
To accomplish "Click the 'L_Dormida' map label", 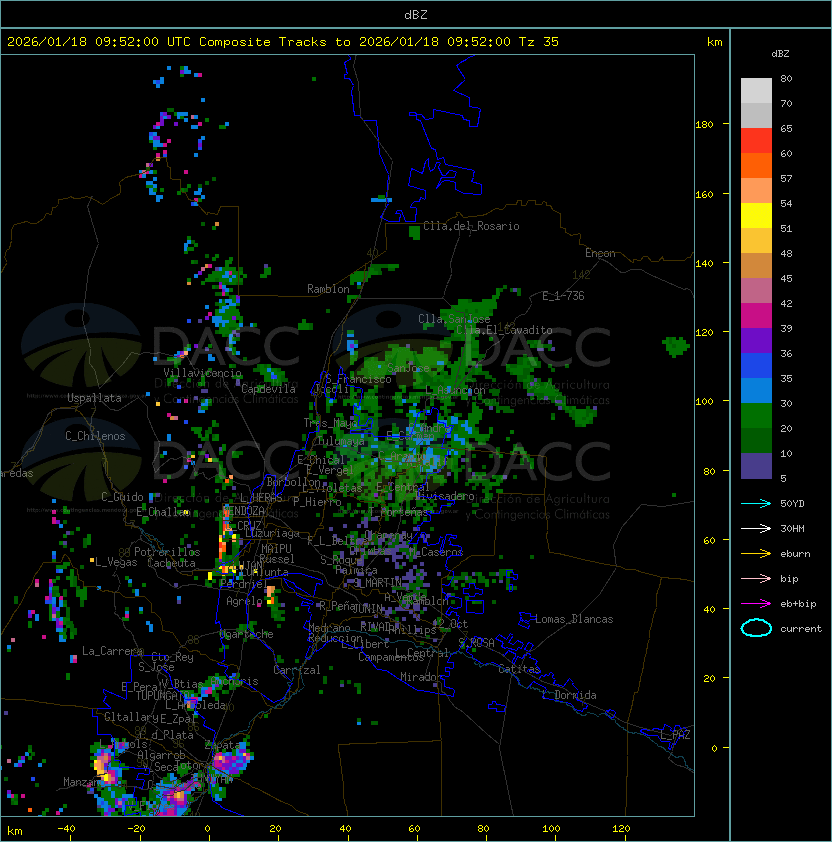I will click(569, 695).
